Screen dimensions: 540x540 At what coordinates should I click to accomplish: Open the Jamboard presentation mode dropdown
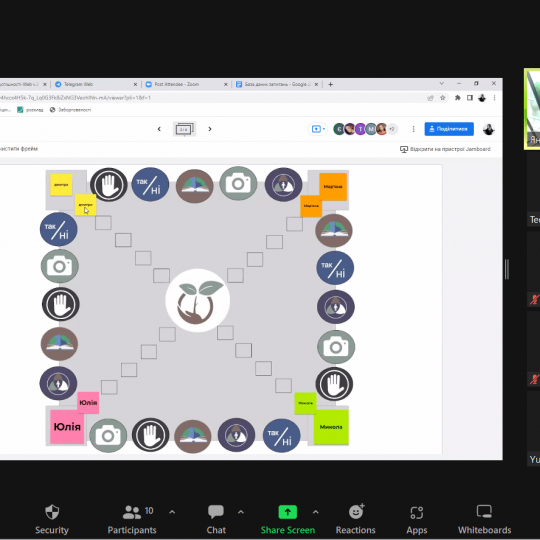318,129
